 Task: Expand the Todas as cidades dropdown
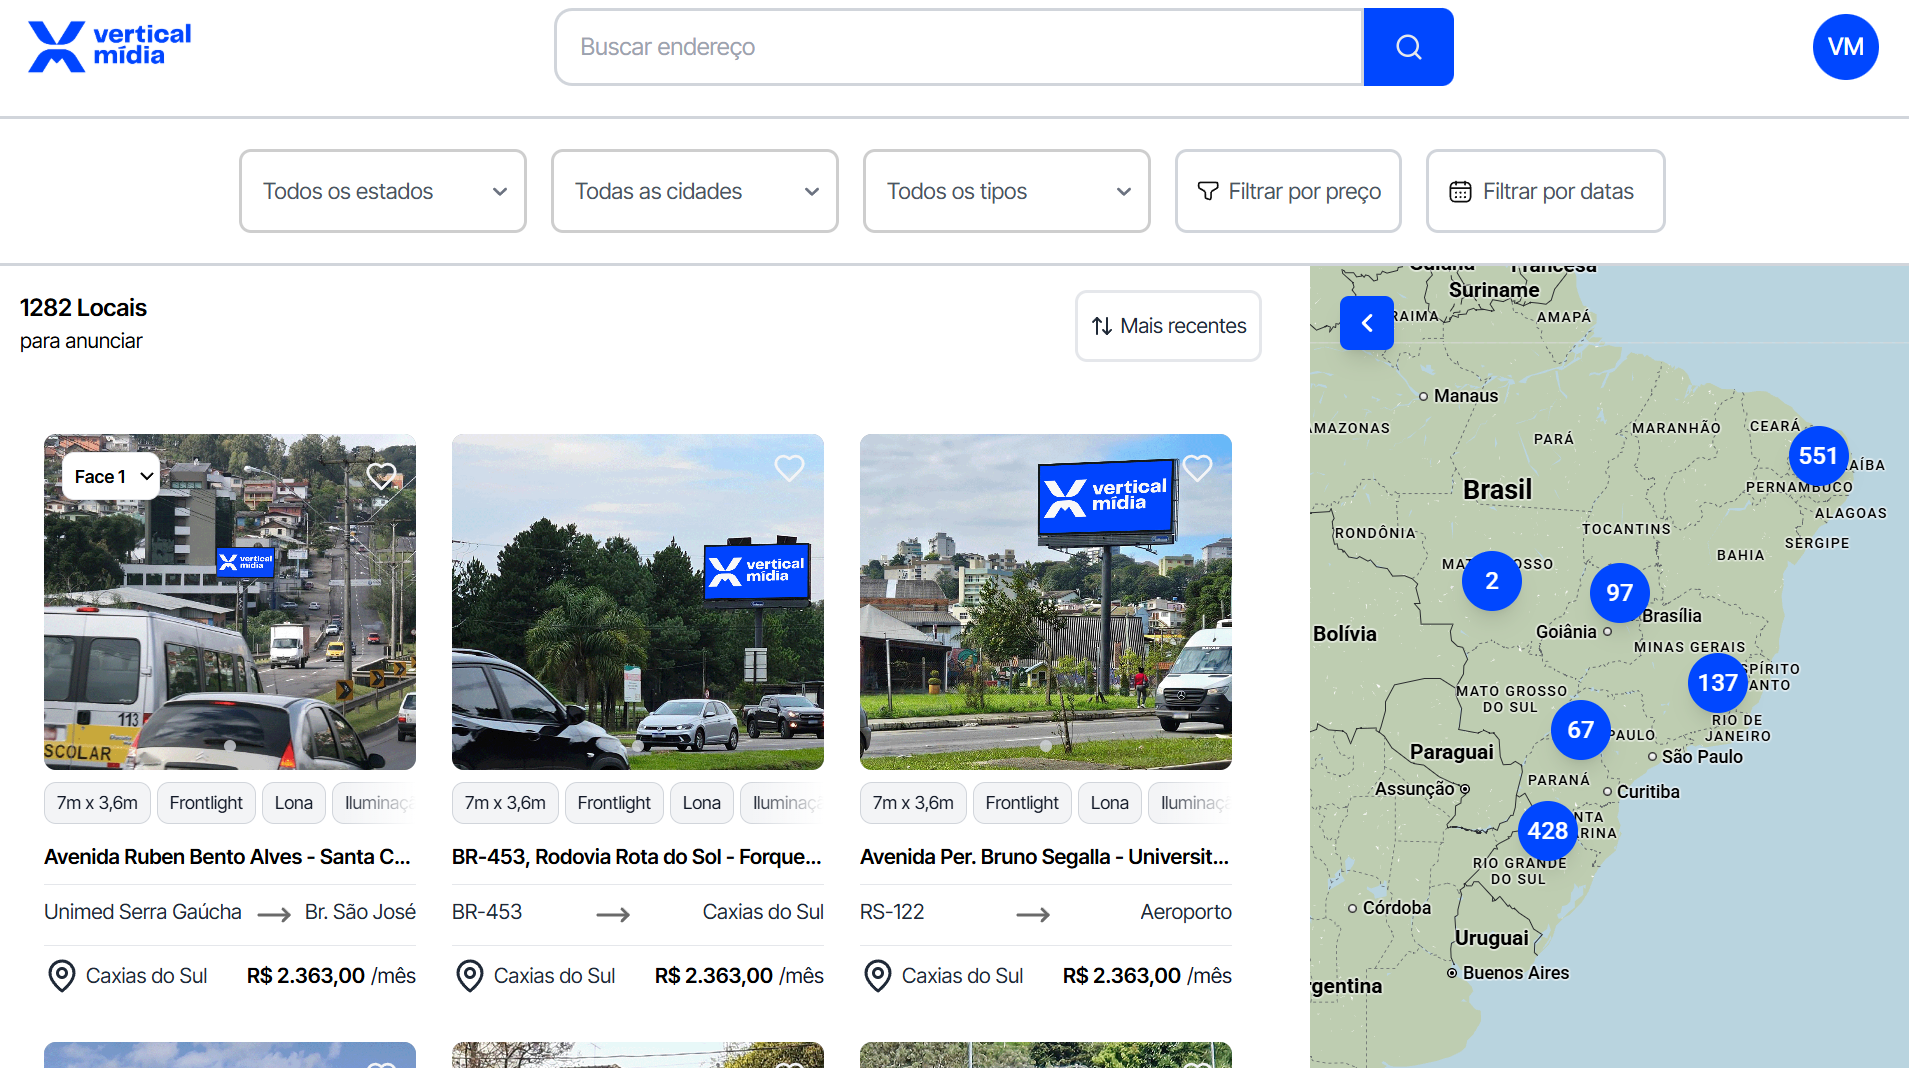[695, 191]
